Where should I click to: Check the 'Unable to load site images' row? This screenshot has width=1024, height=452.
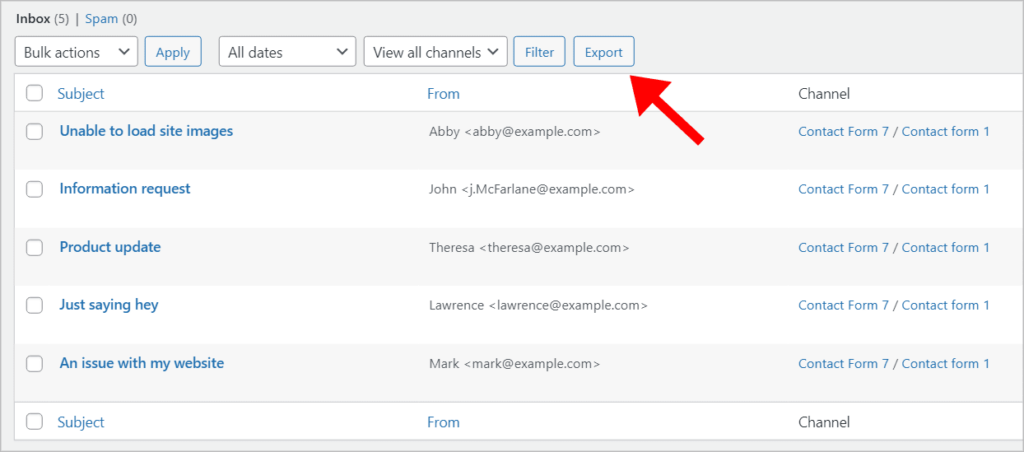[x=34, y=131]
